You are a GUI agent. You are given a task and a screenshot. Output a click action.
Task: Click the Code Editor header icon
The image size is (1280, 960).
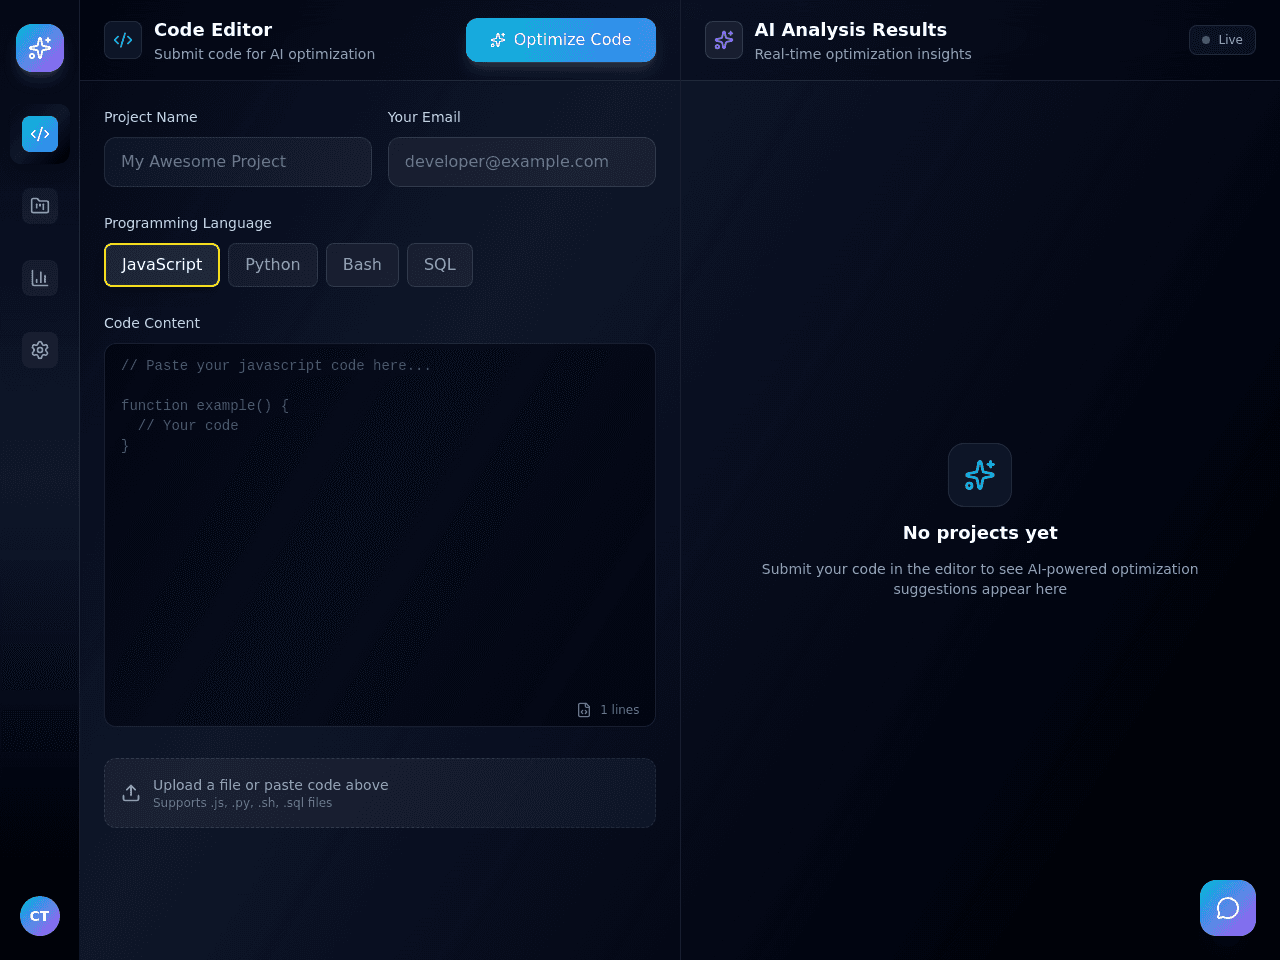[123, 40]
